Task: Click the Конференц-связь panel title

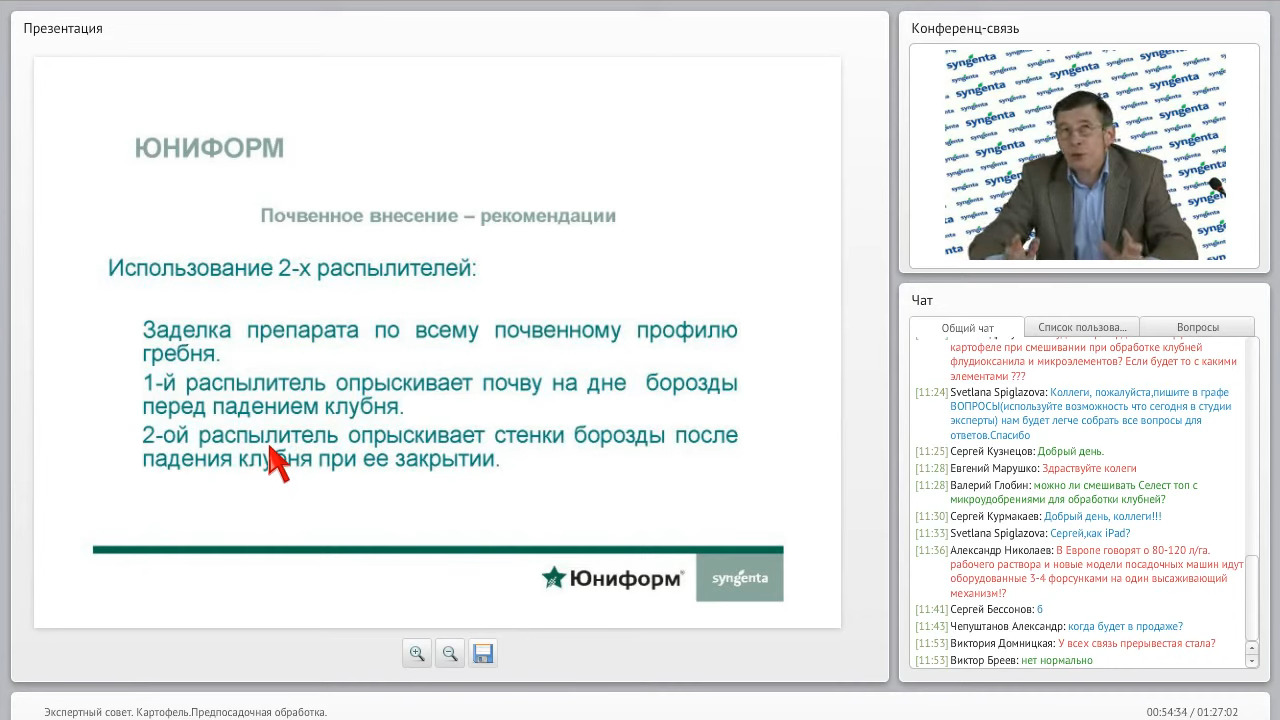Action: point(965,28)
